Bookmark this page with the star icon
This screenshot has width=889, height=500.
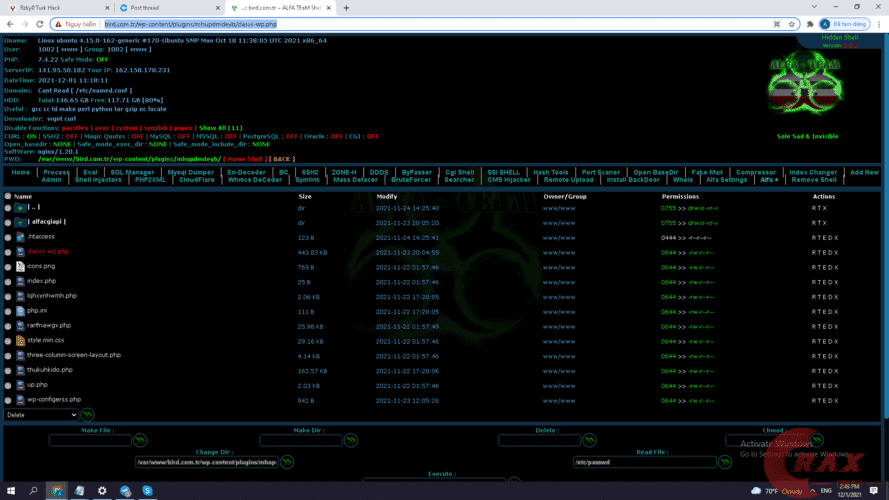coord(792,24)
